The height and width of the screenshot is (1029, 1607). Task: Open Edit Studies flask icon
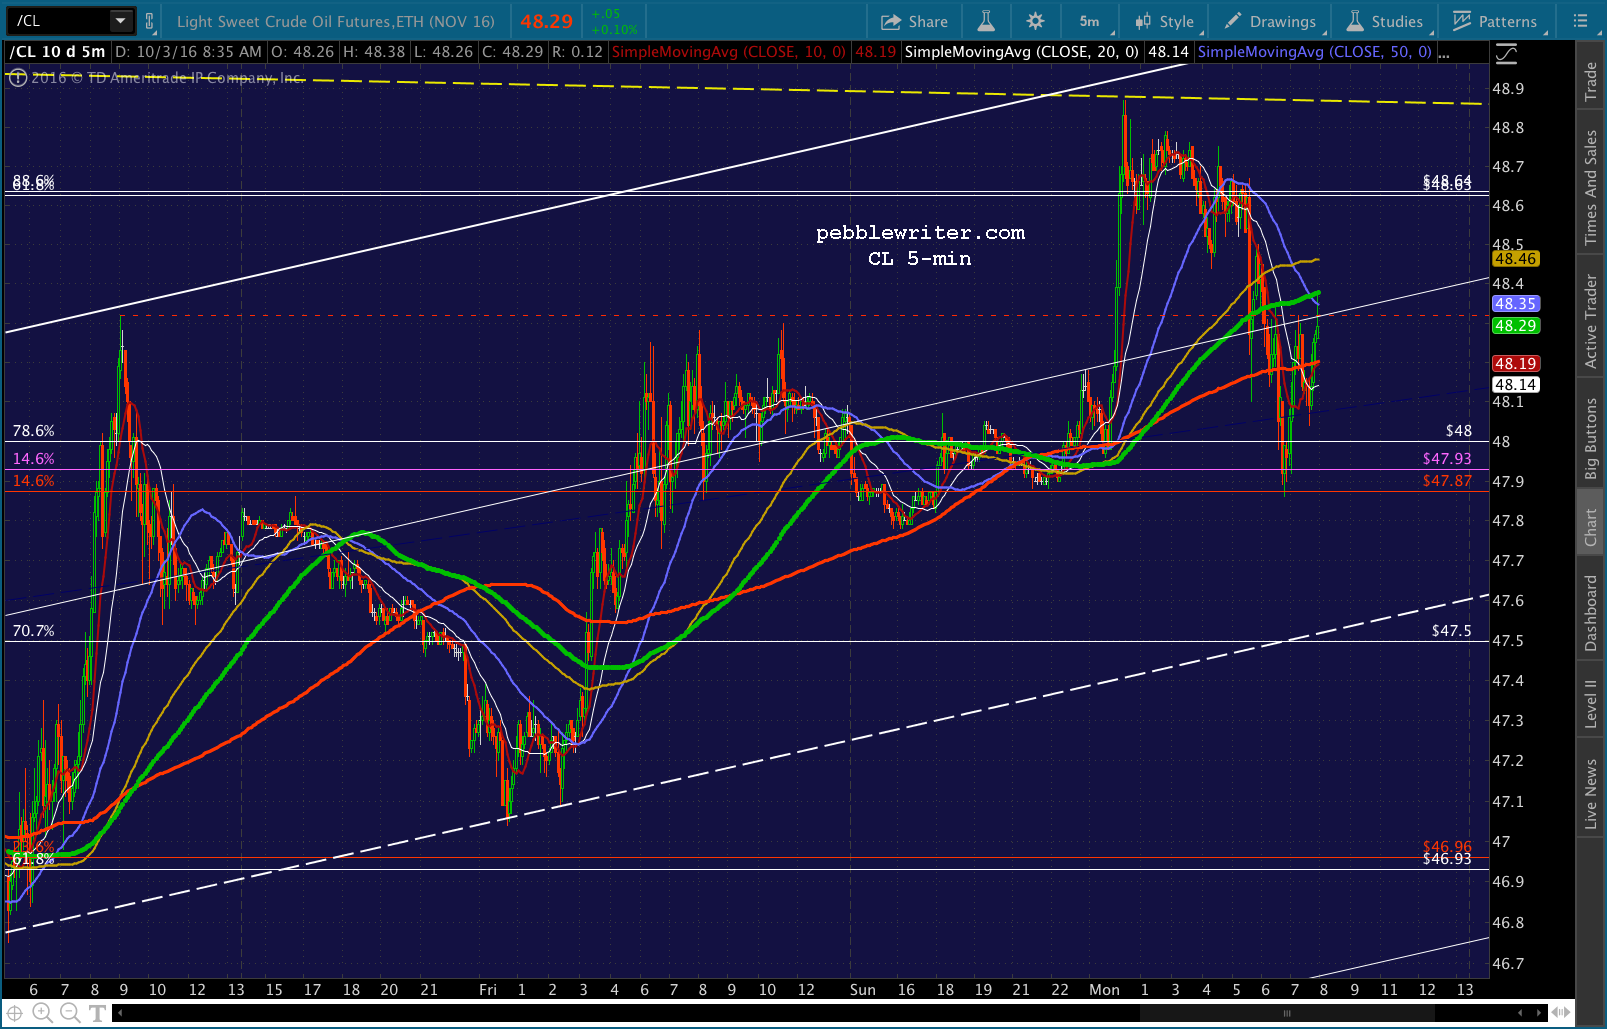click(x=986, y=21)
